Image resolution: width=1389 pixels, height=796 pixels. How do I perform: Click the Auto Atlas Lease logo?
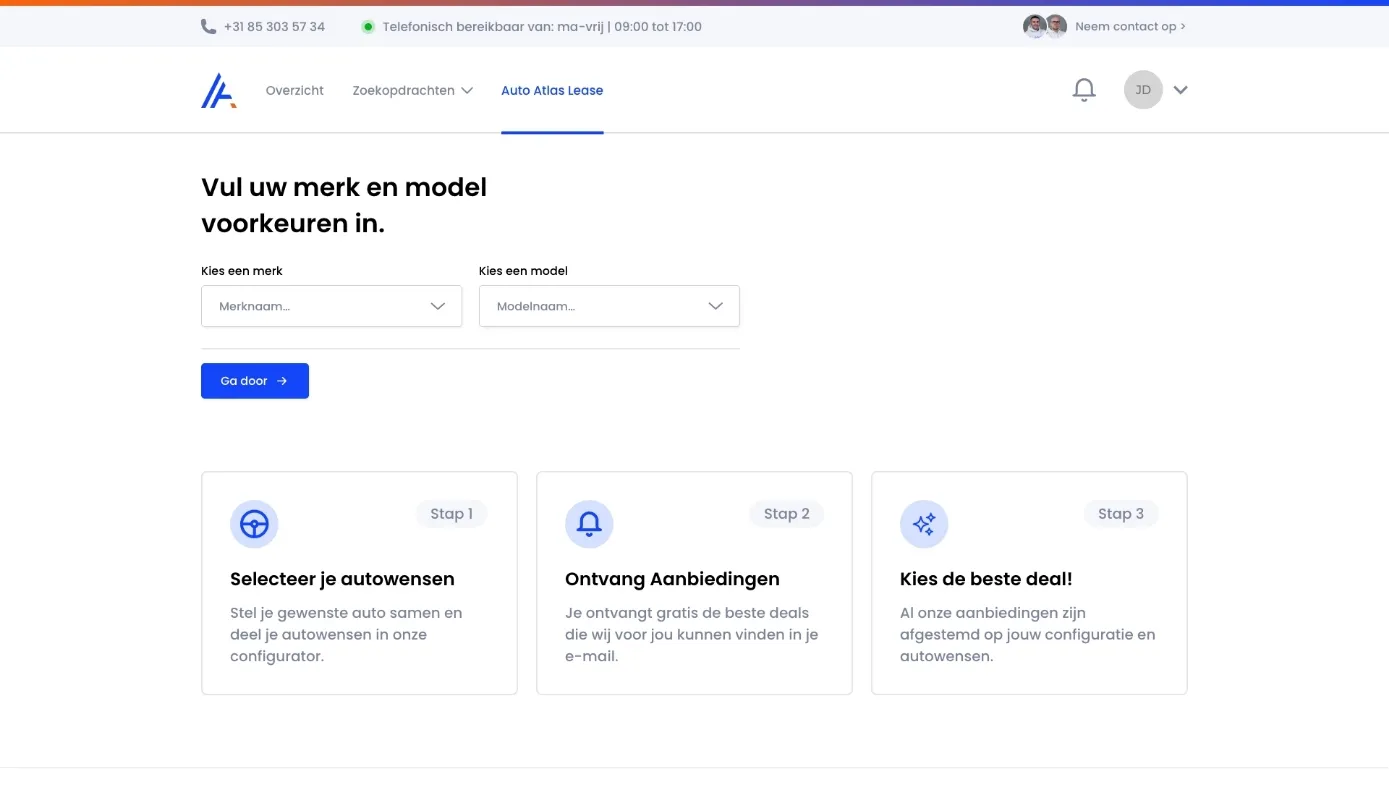(218, 90)
